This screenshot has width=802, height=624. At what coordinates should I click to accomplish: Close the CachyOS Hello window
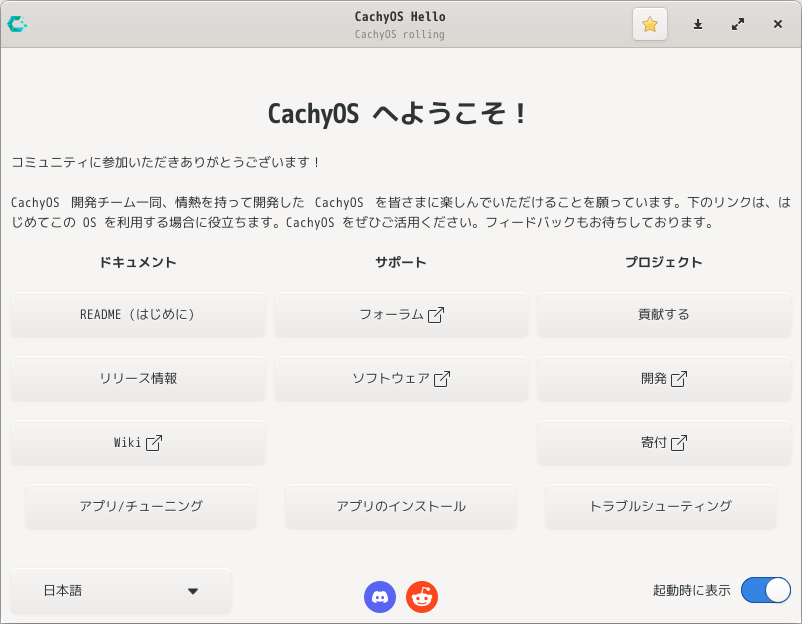pyautogui.click(x=777, y=24)
